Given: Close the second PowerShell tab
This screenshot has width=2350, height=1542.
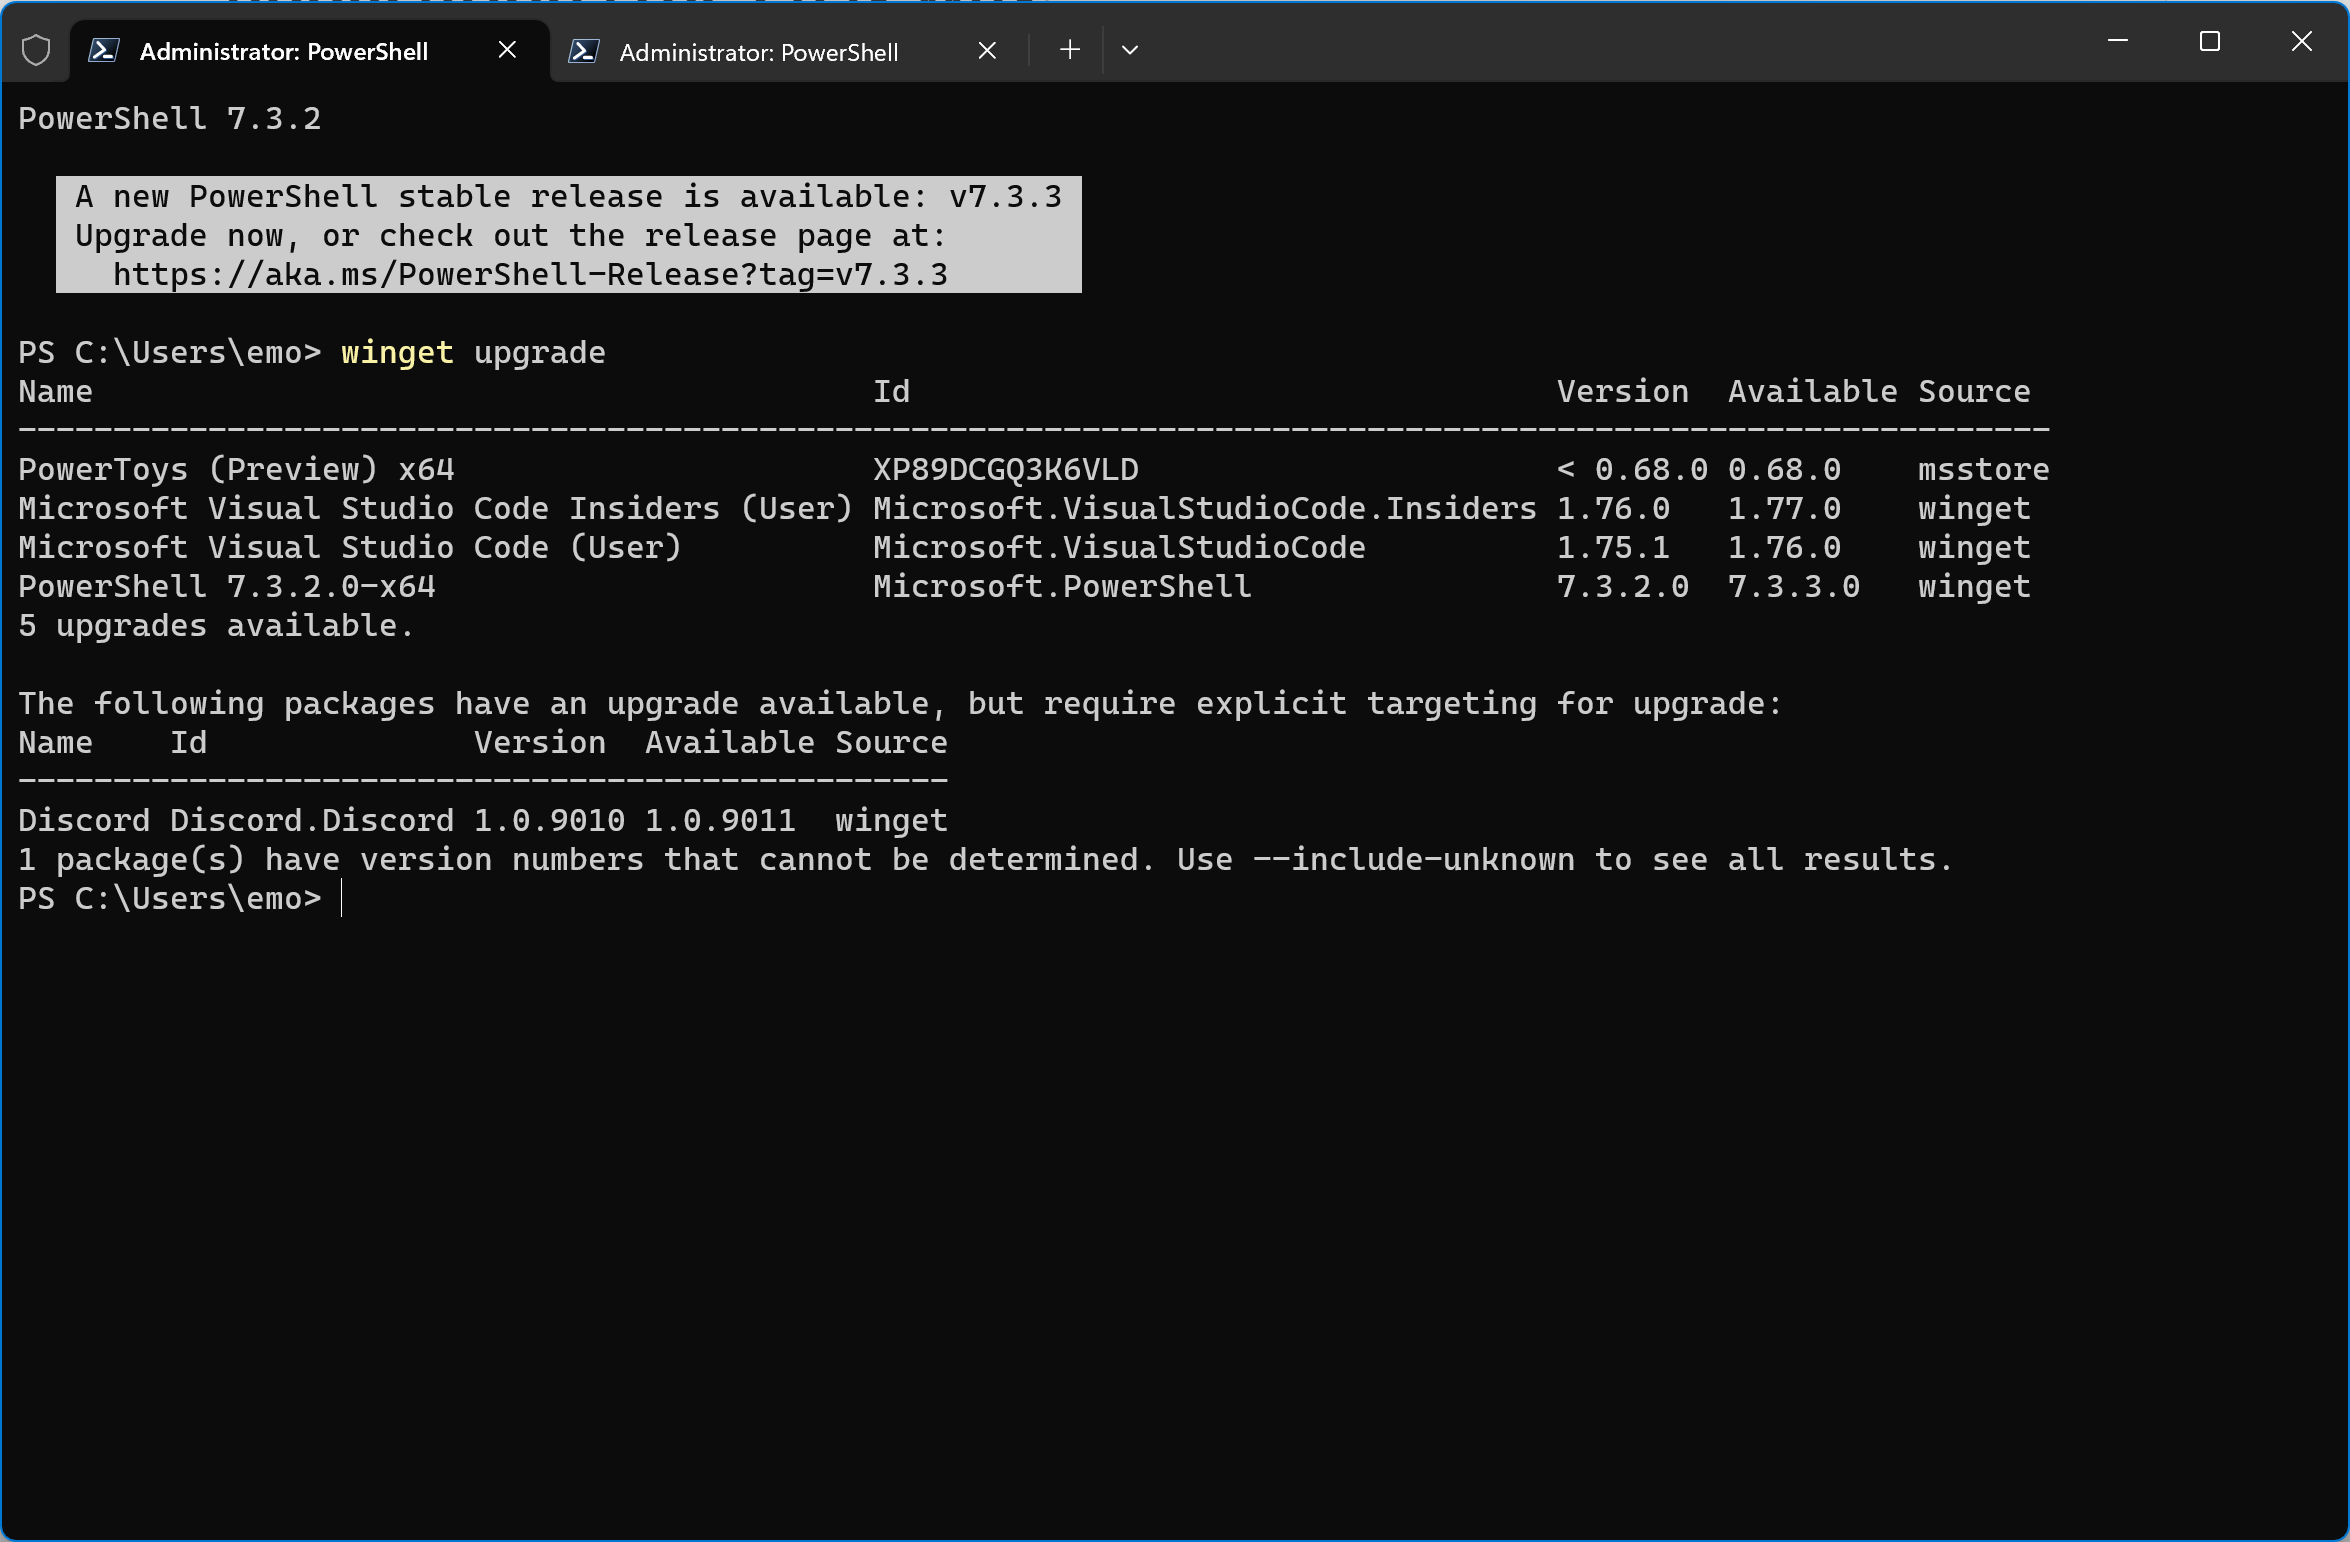Looking at the screenshot, I should pyautogui.click(x=987, y=51).
